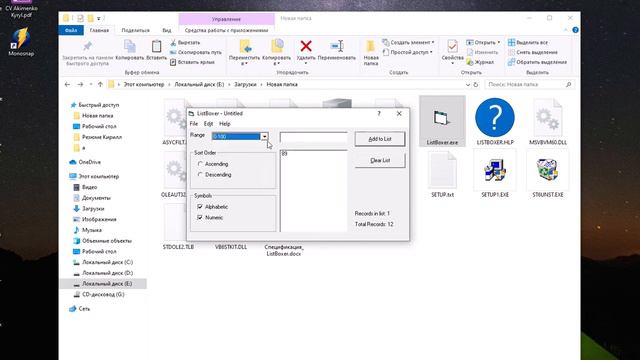This screenshot has width=640, height=360.
Task: Click the ListBoxer title bar help question mark
Action: pos(379,113)
